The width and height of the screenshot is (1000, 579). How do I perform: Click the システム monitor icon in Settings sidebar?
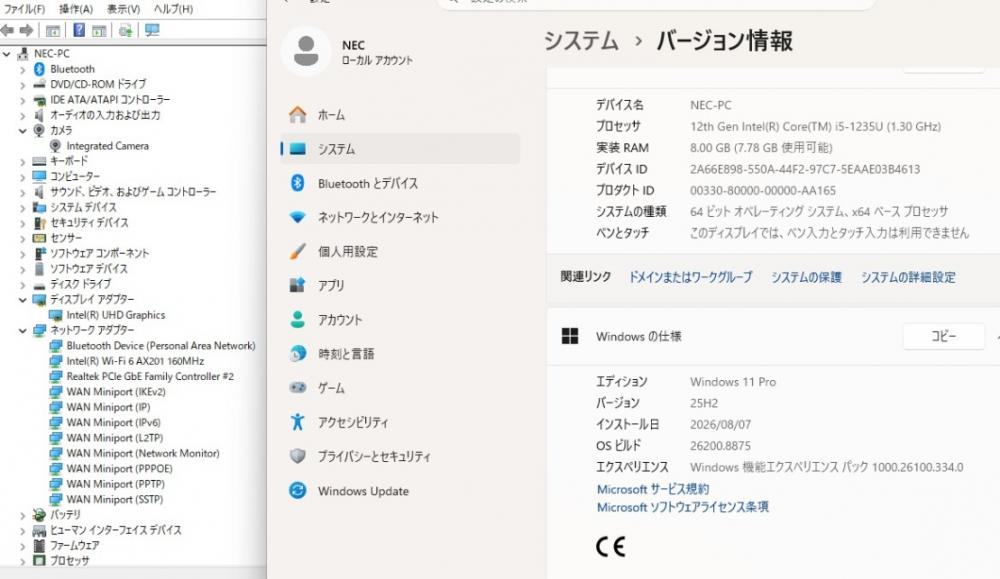click(x=297, y=149)
